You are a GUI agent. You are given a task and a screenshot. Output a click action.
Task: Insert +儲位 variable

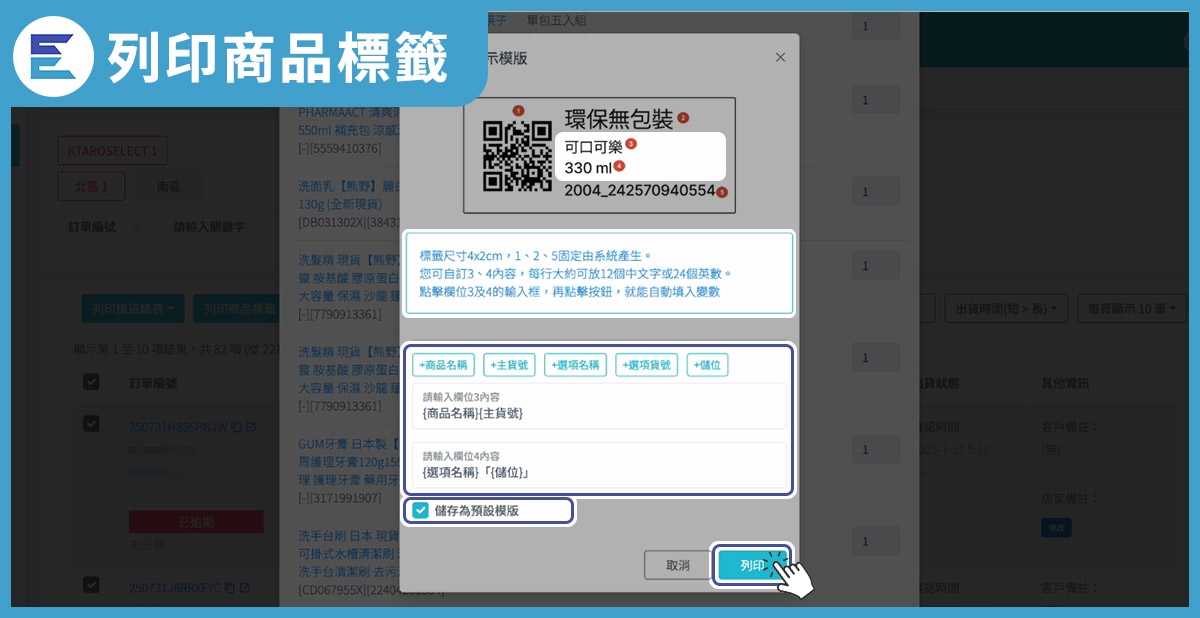click(x=707, y=365)
